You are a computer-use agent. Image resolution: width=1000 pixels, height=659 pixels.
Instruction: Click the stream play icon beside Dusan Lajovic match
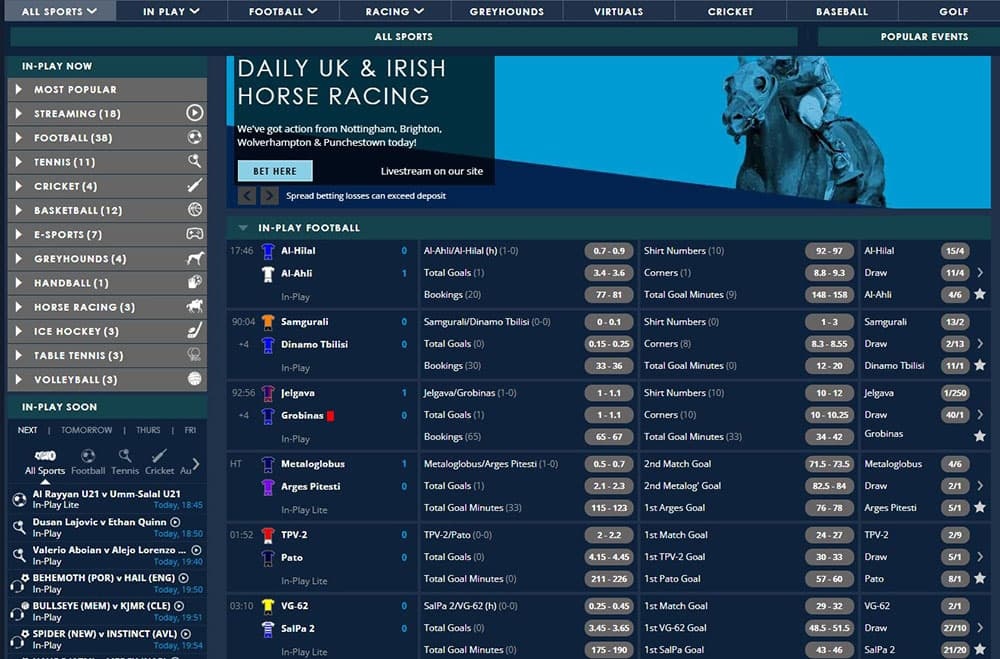coord(176,522)
